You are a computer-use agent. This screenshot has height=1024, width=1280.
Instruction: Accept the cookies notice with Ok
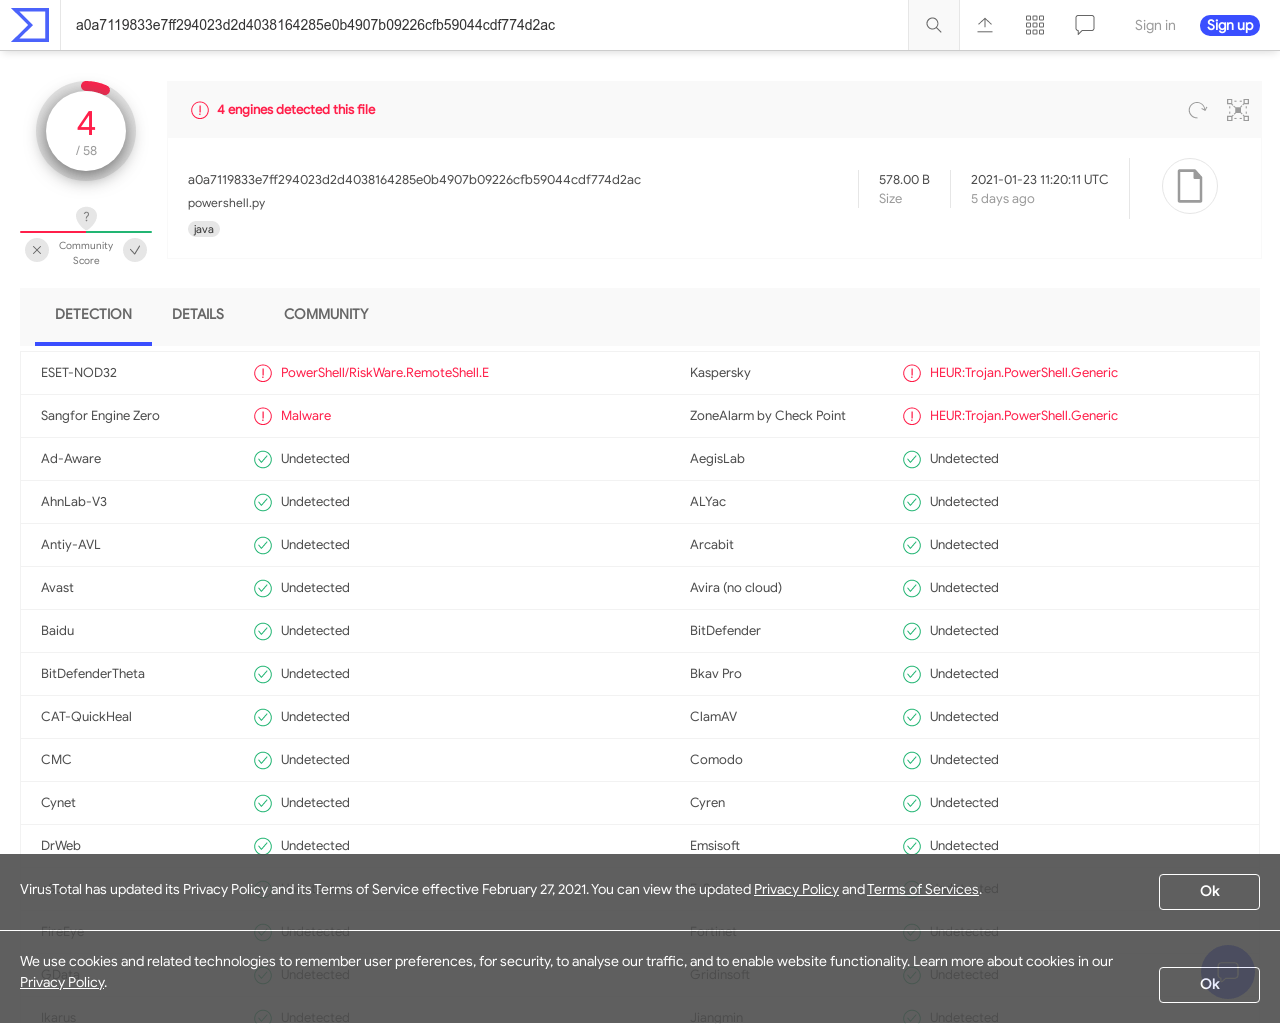point(1209,984)
